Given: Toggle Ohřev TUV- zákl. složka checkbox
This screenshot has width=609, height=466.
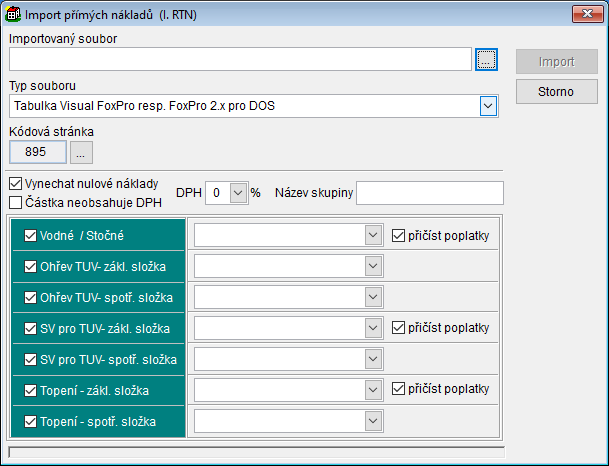Looking at the screenshot, I should (30, 266).
